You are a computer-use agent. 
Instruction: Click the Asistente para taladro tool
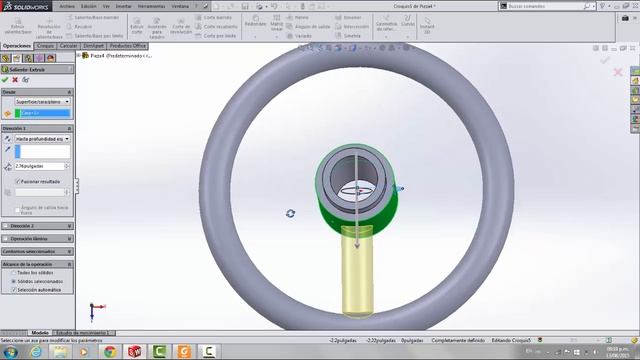click(157, 28)
